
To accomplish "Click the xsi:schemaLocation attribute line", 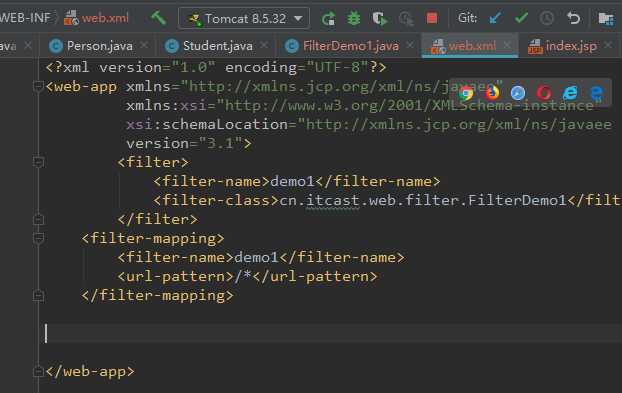I will [369, 125].
